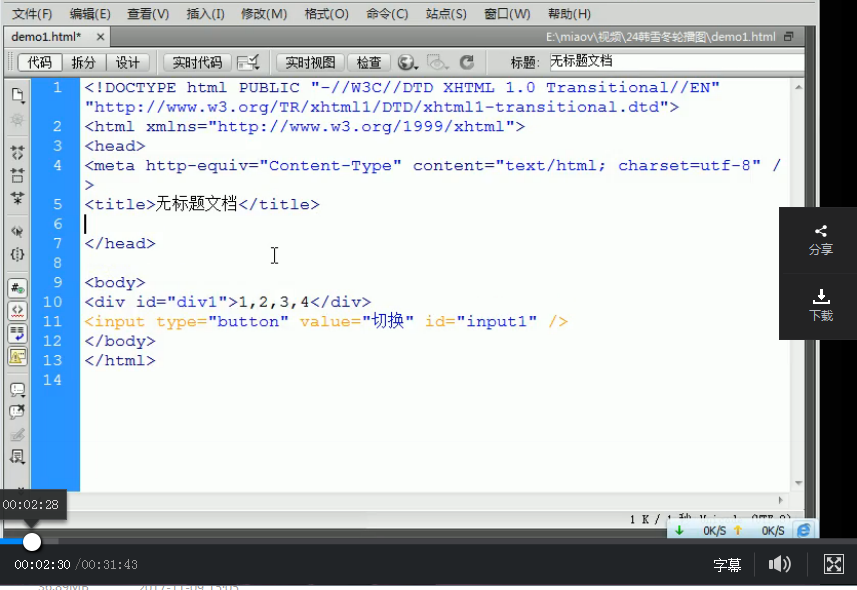This screenshot has height=590, width=857.
Task: Open the 格式(O) menu
Action: click(x=326, y=14)
